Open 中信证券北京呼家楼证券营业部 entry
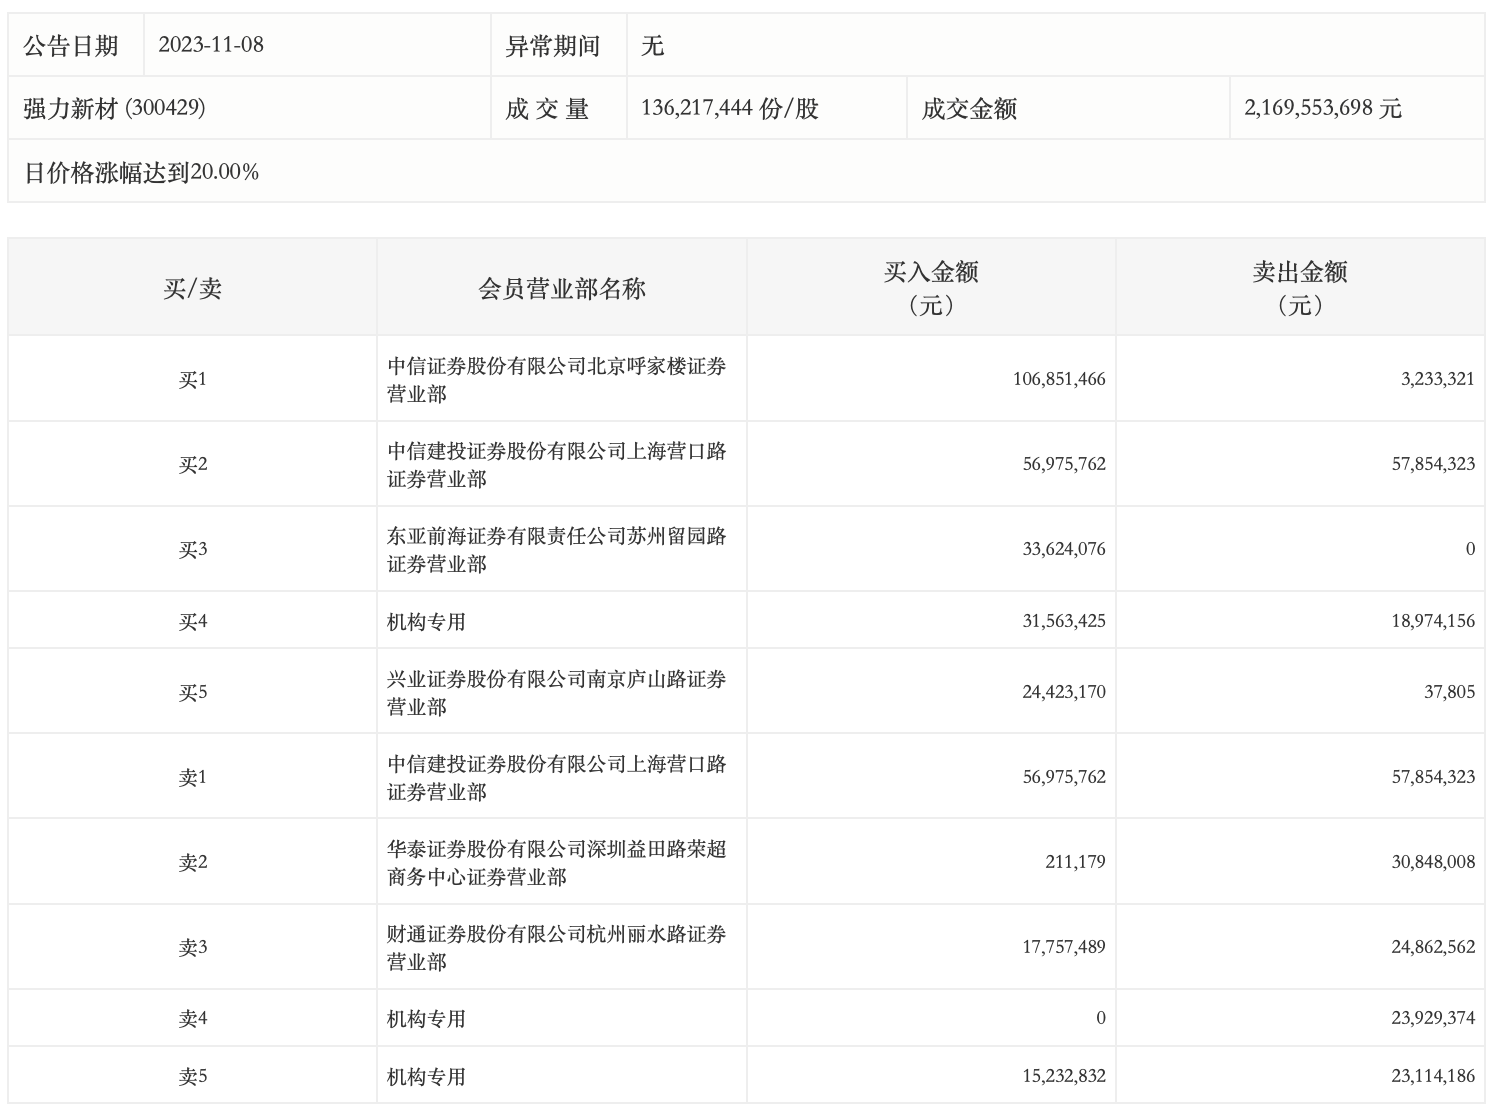 tap(557, 380)
